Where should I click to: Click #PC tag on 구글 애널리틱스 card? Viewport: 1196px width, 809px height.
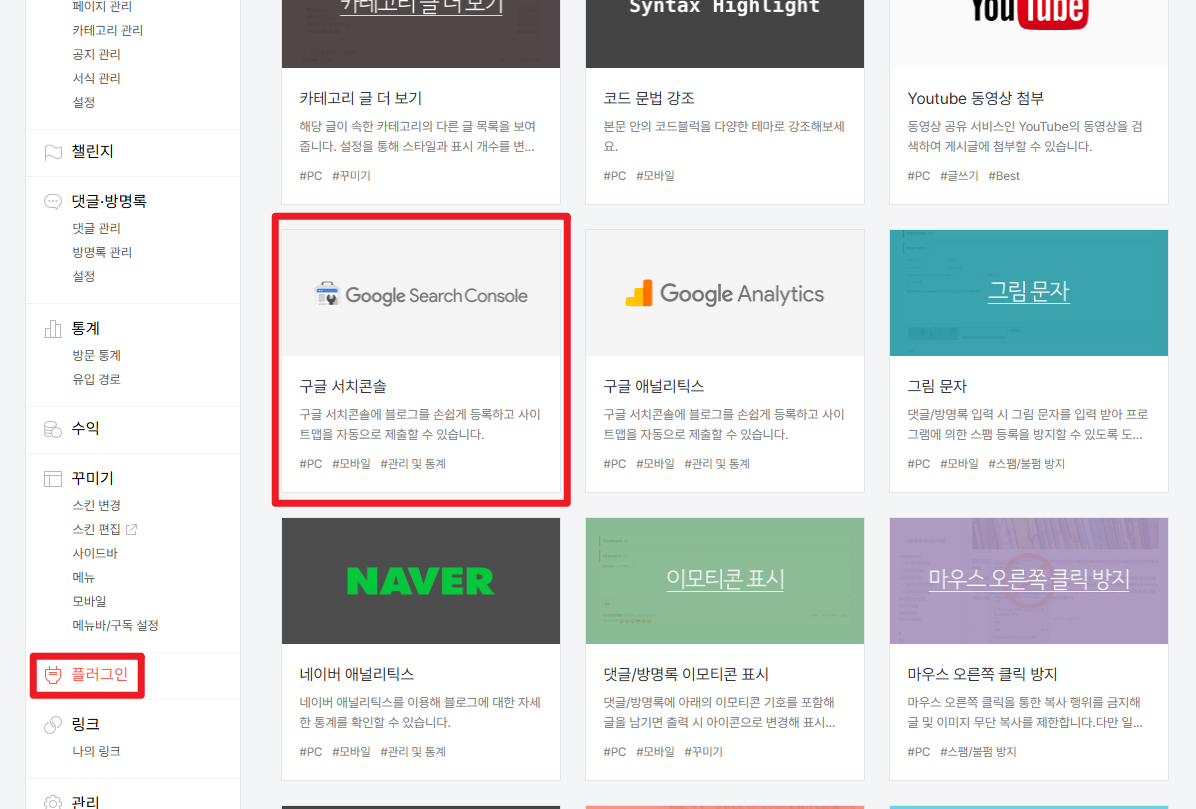pyautogui.click(x=615, y=464)
